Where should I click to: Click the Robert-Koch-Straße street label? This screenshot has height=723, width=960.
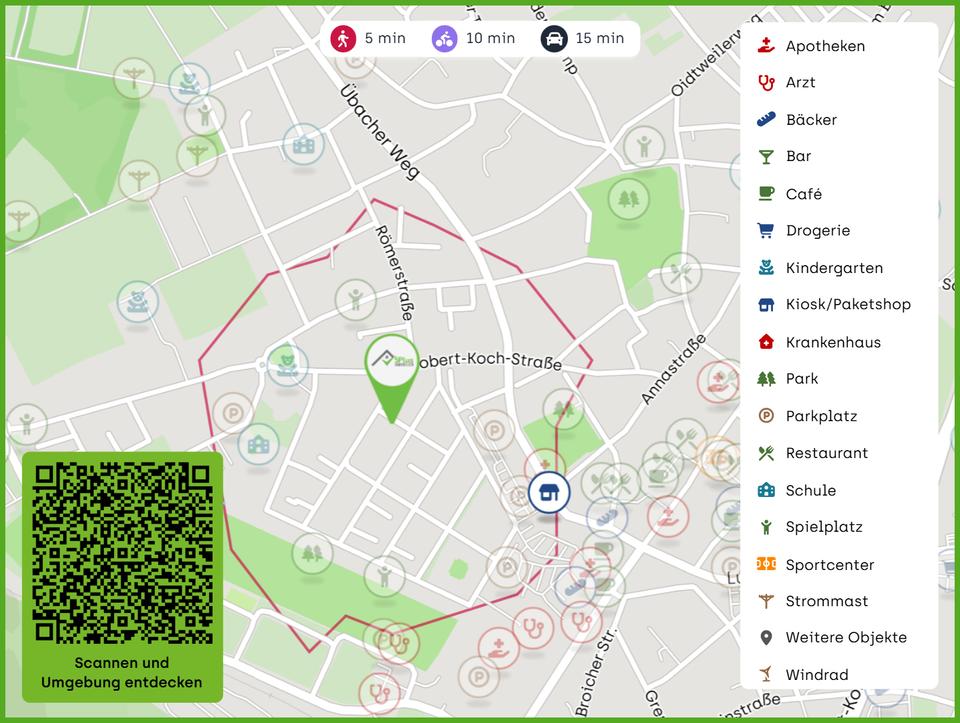[494, 361]
